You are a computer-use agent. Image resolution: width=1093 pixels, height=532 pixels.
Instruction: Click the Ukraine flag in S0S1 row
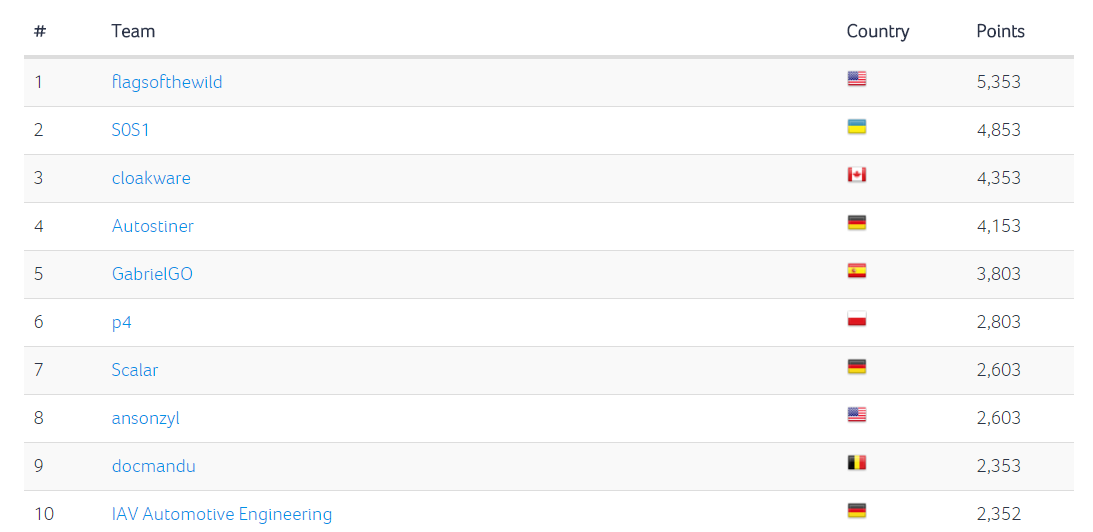tap(856, 127)
